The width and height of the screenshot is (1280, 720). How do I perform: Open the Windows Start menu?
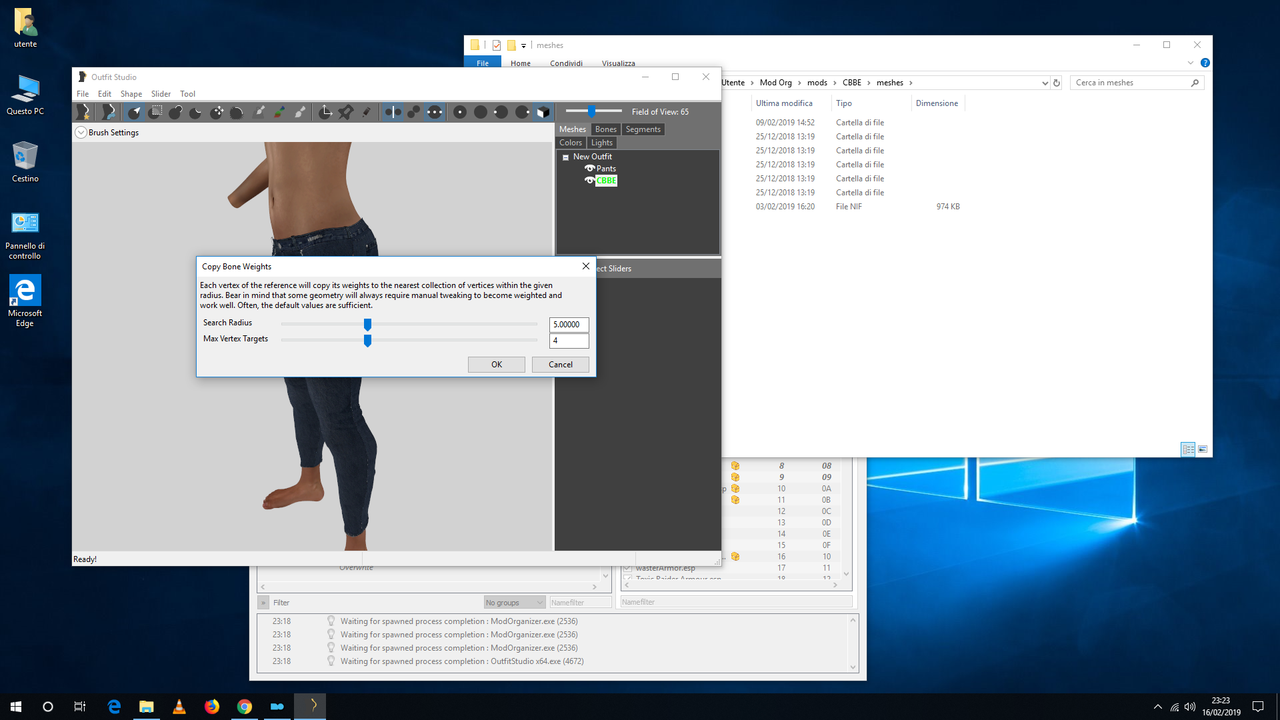pyautogui.click(x=16, y=706)
